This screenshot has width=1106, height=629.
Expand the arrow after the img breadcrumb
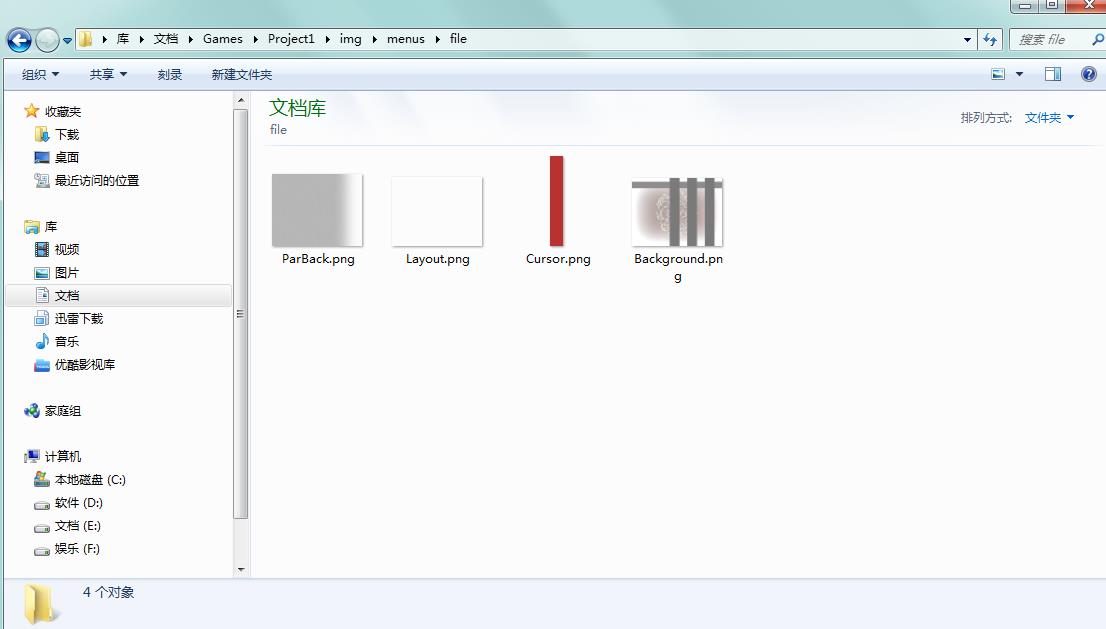coord(375,39)
